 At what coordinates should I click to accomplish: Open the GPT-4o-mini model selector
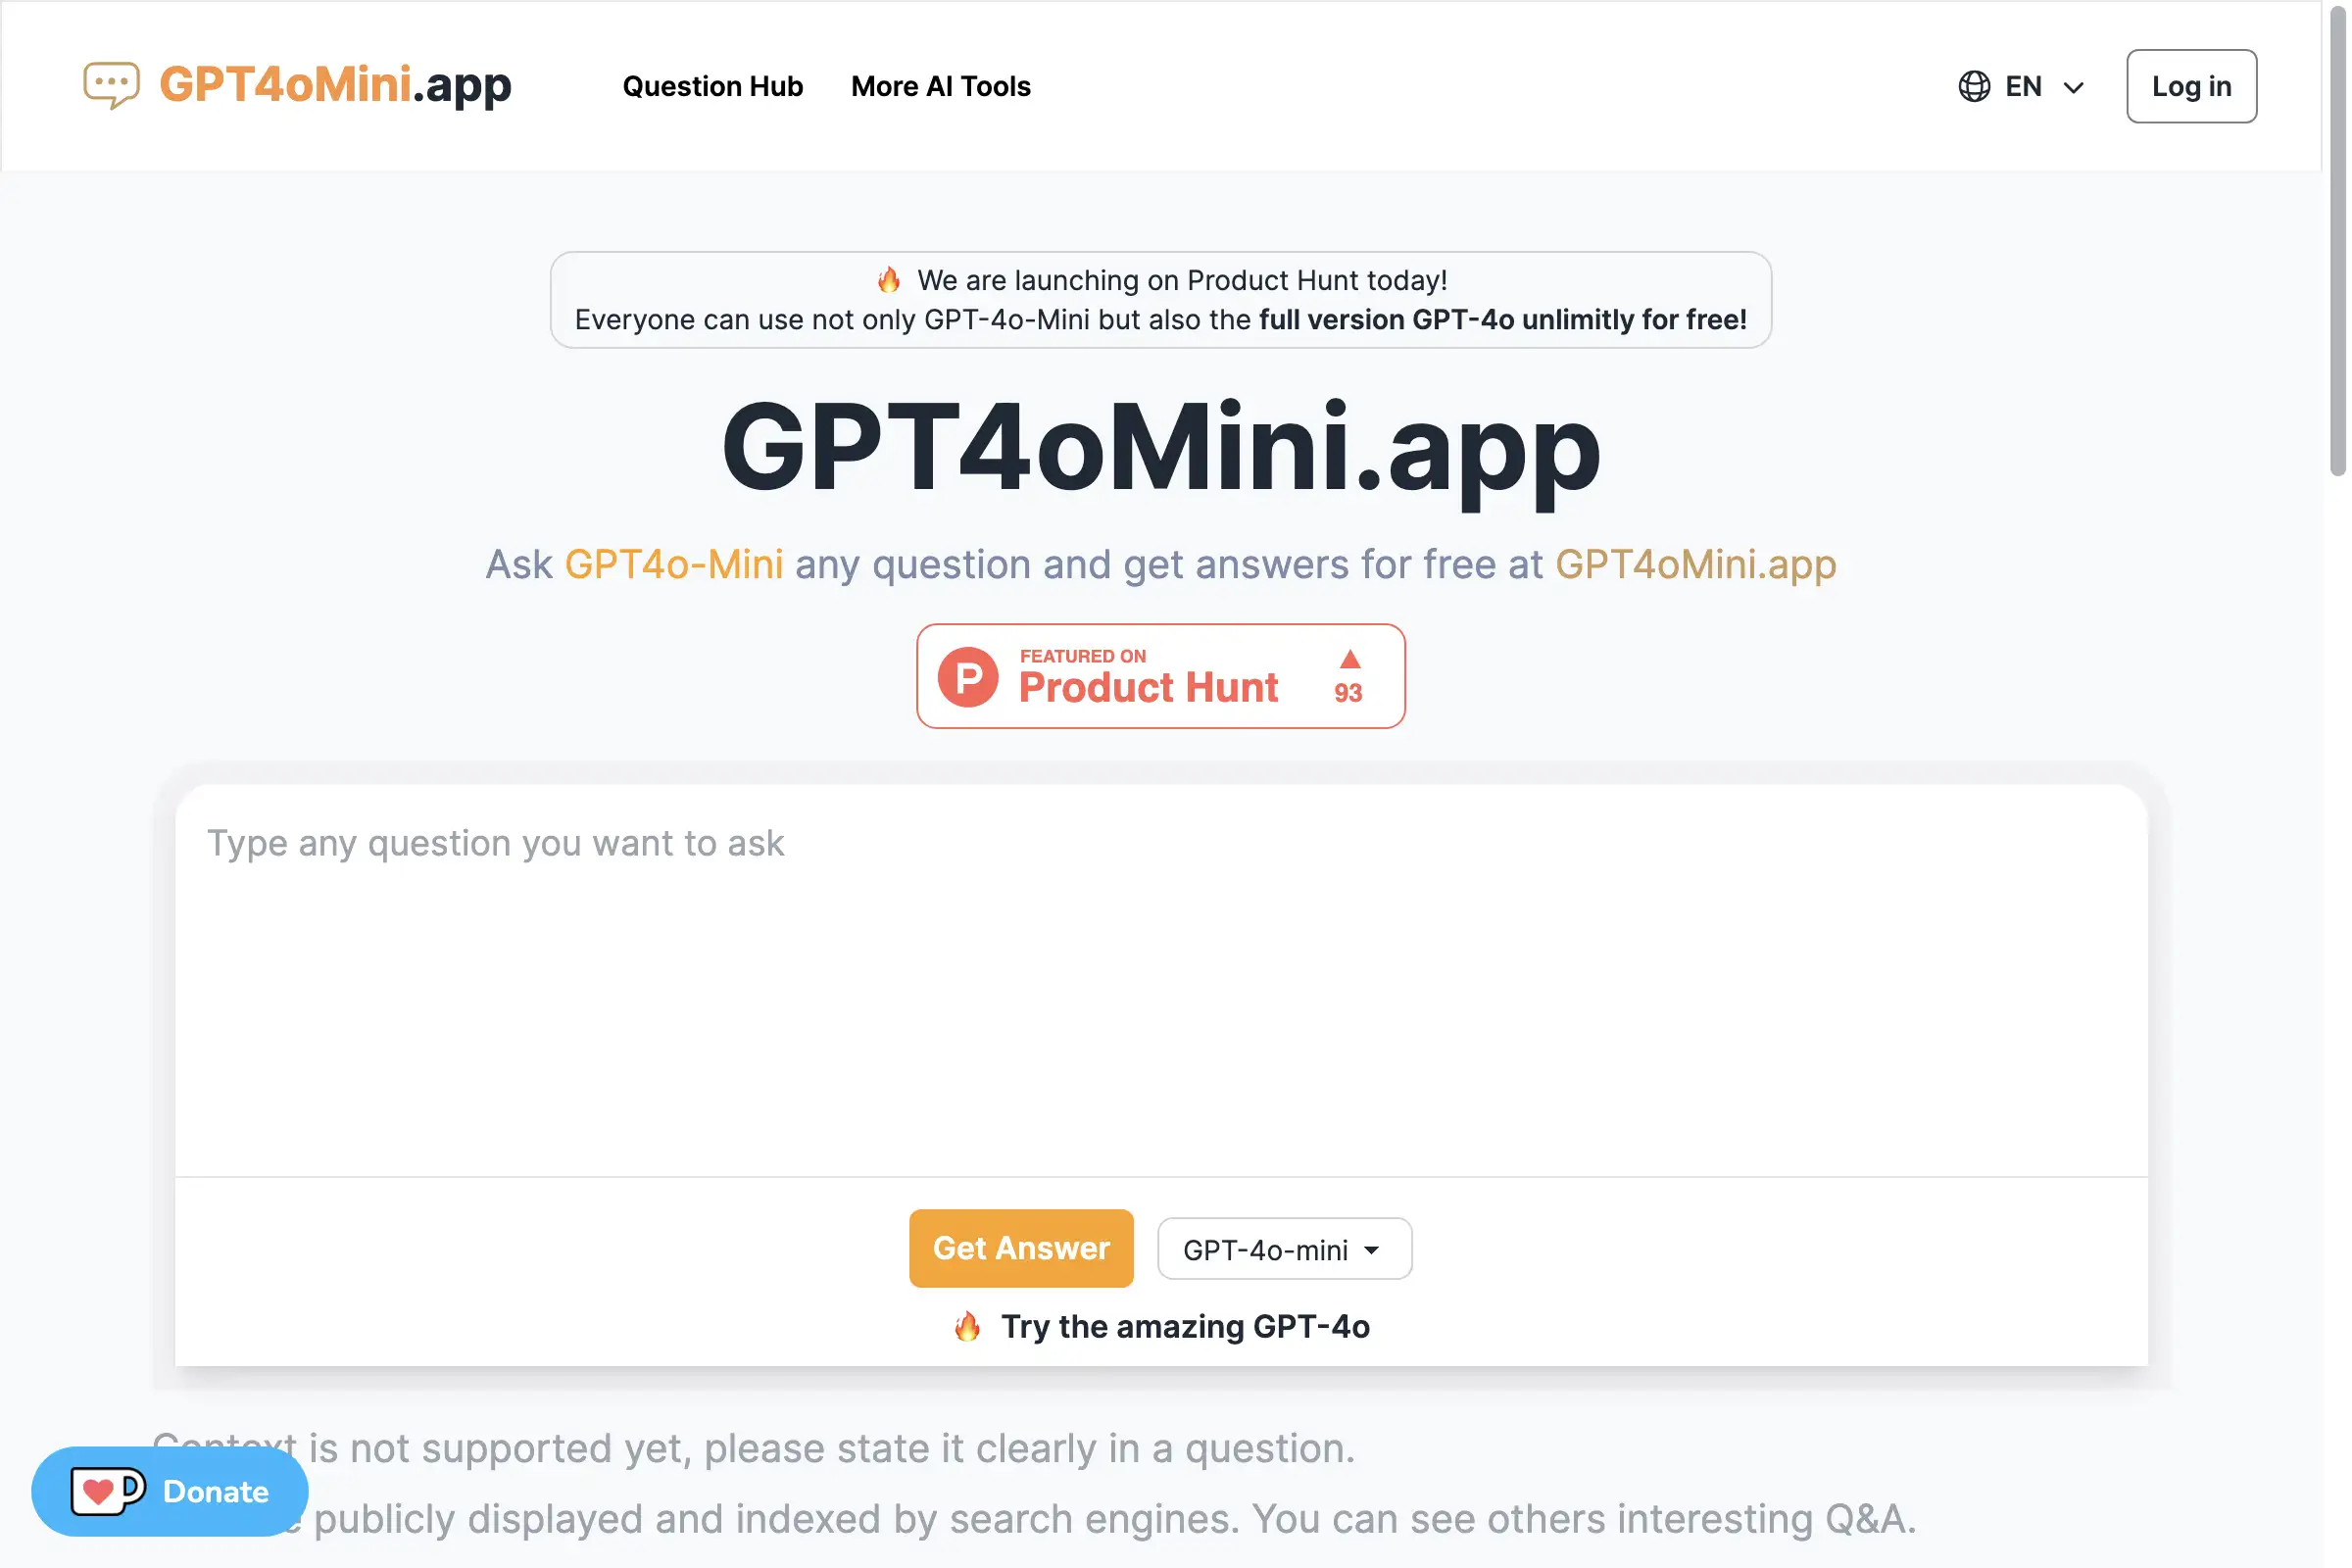pos(1283,1248)
